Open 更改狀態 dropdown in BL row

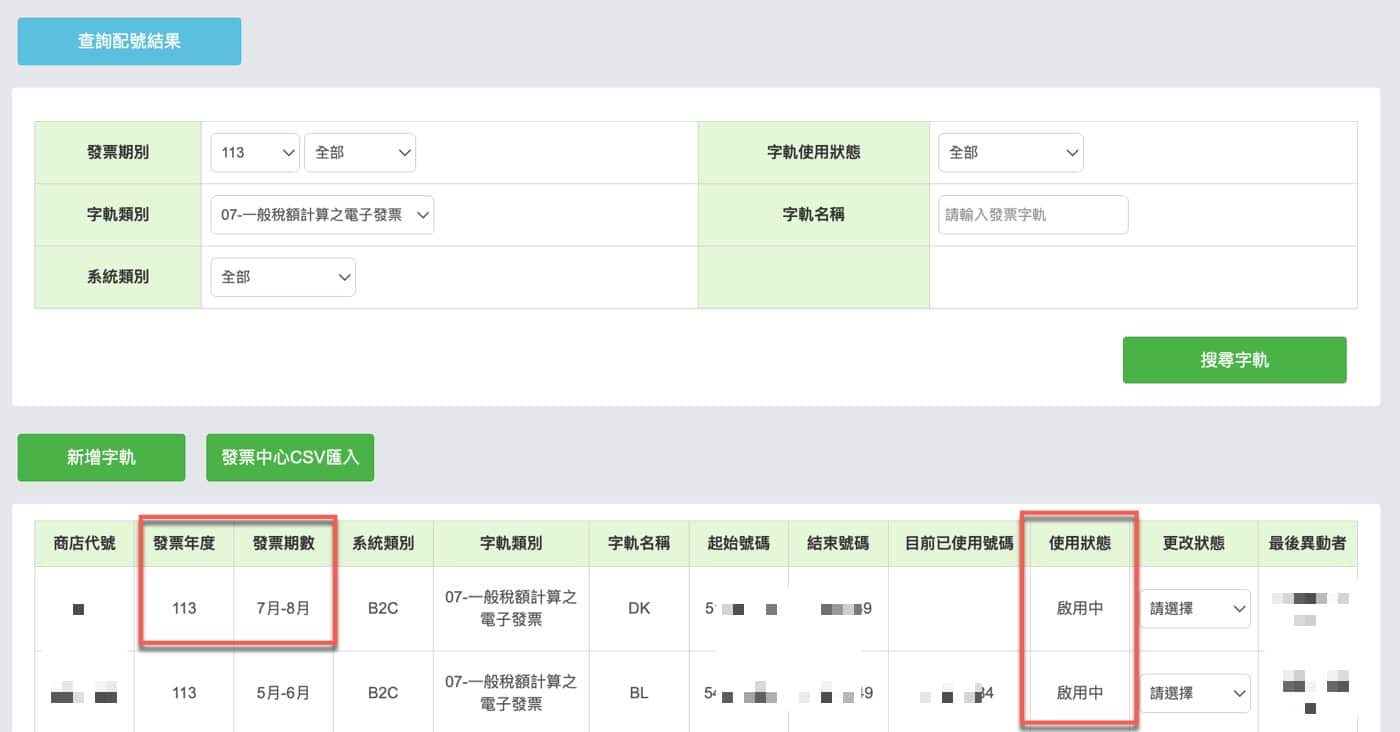coord(1195,692)
